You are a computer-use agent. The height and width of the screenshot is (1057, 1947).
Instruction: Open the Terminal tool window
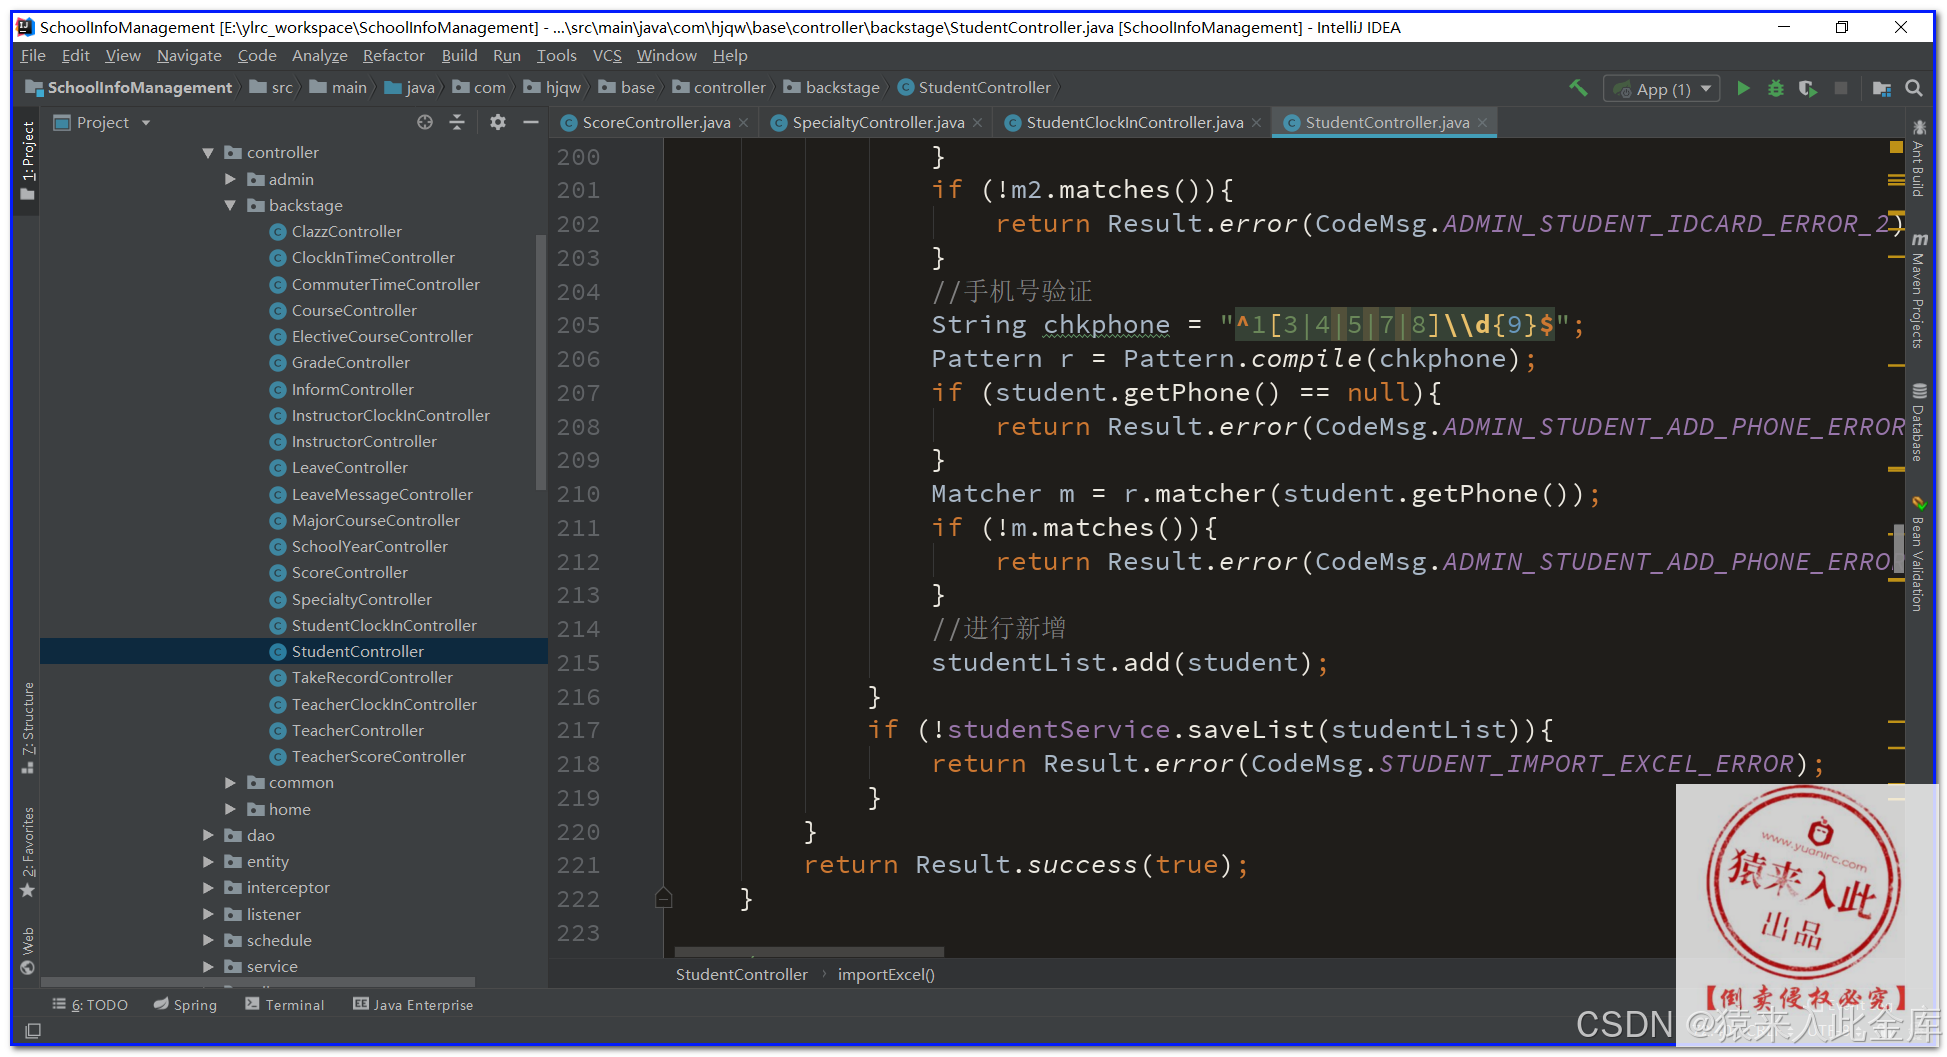[285, 1004]
